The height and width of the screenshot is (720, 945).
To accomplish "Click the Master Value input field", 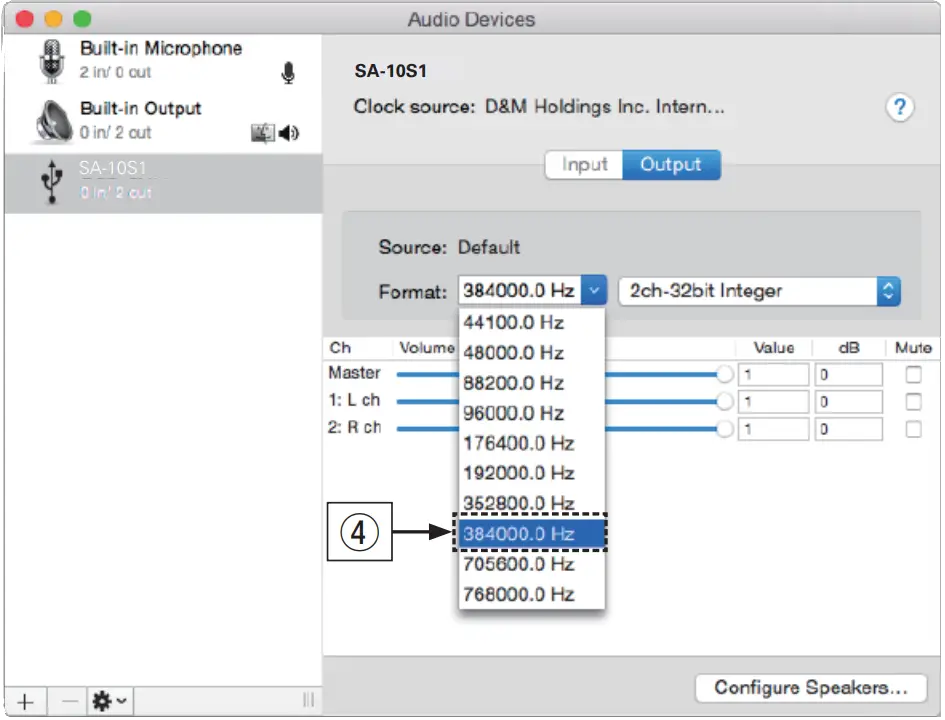I will pyautogui.click(x=773, y=374).
